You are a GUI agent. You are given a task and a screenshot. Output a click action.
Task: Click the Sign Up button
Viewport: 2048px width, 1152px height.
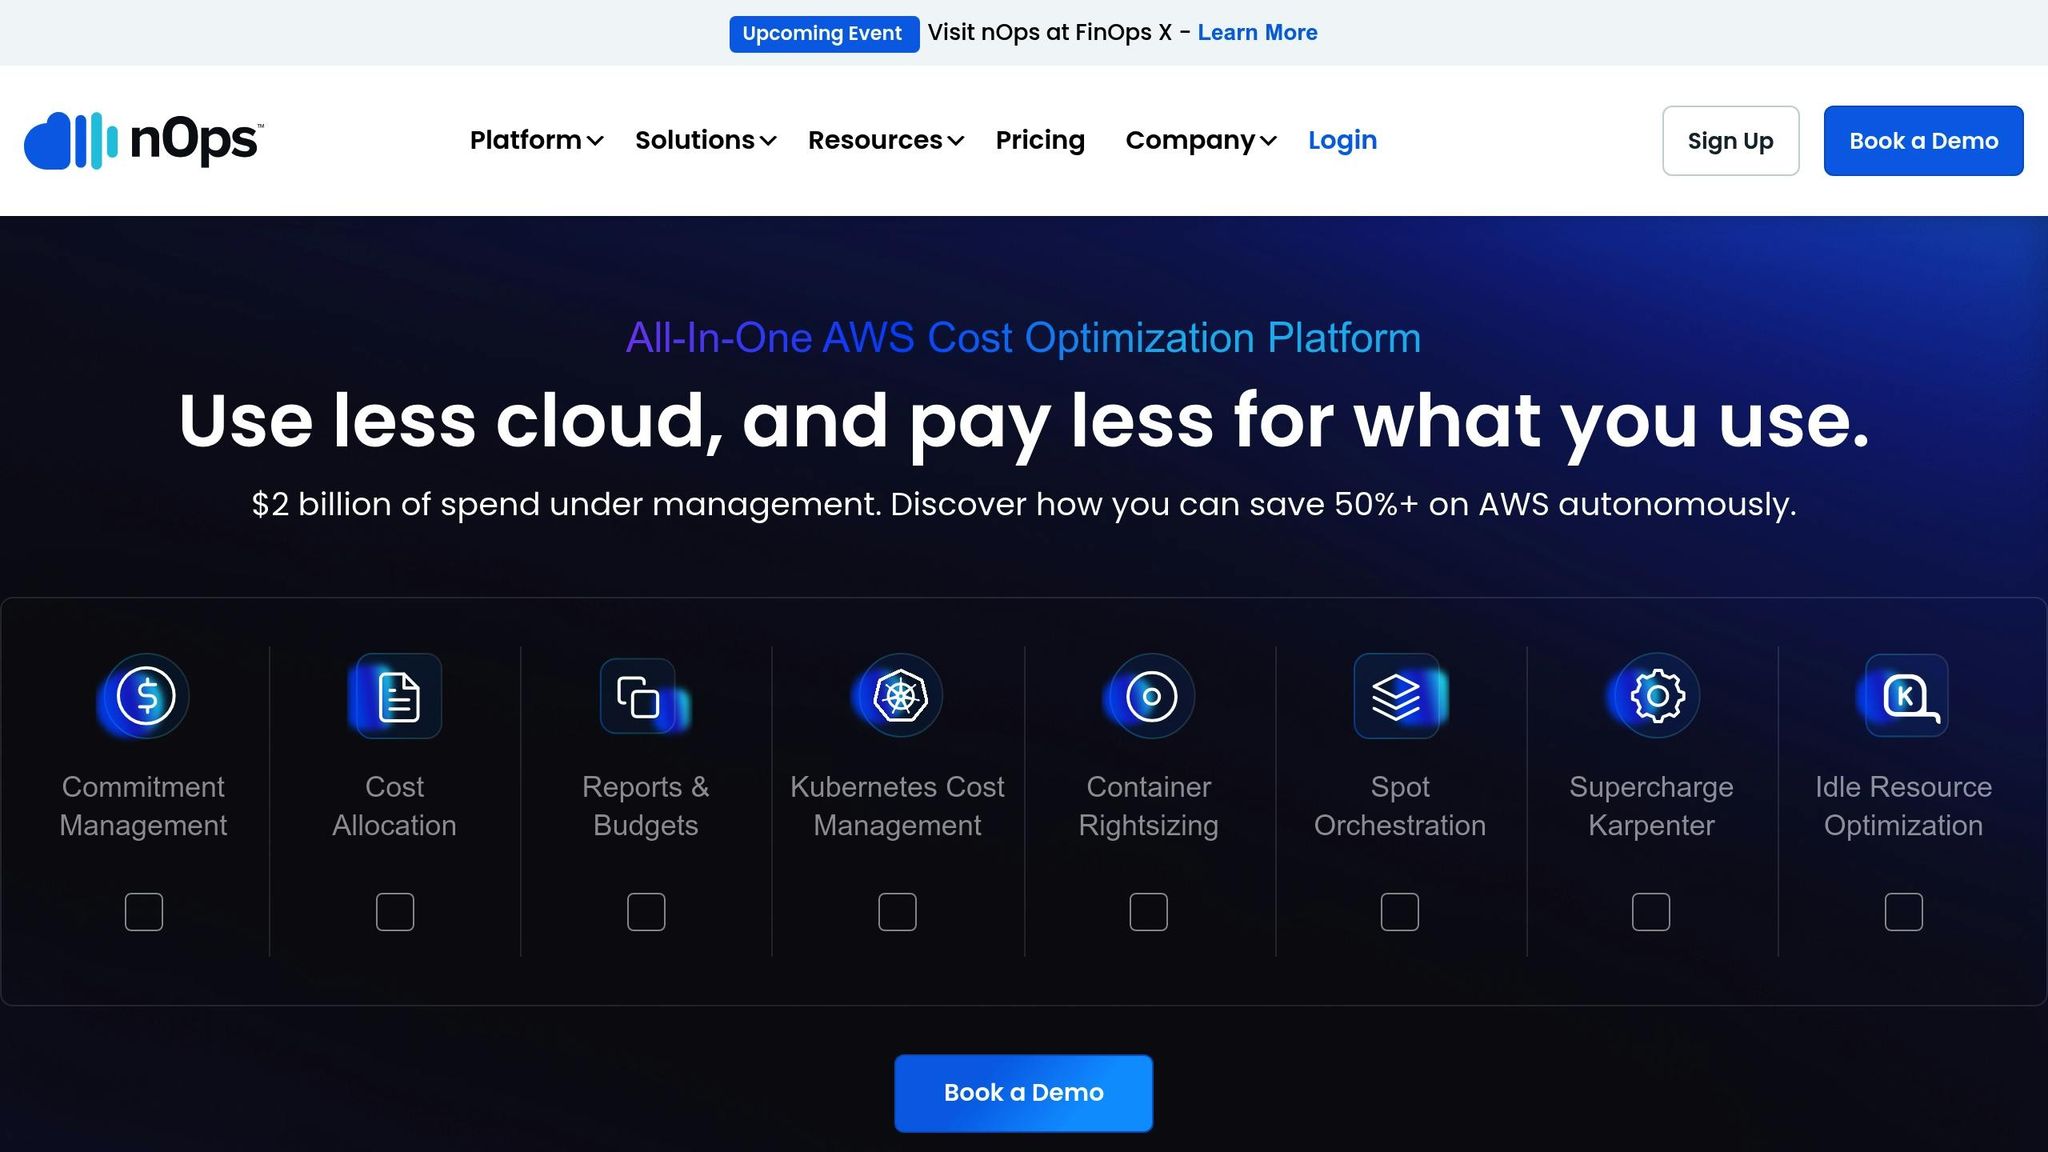click(1731, 141)
